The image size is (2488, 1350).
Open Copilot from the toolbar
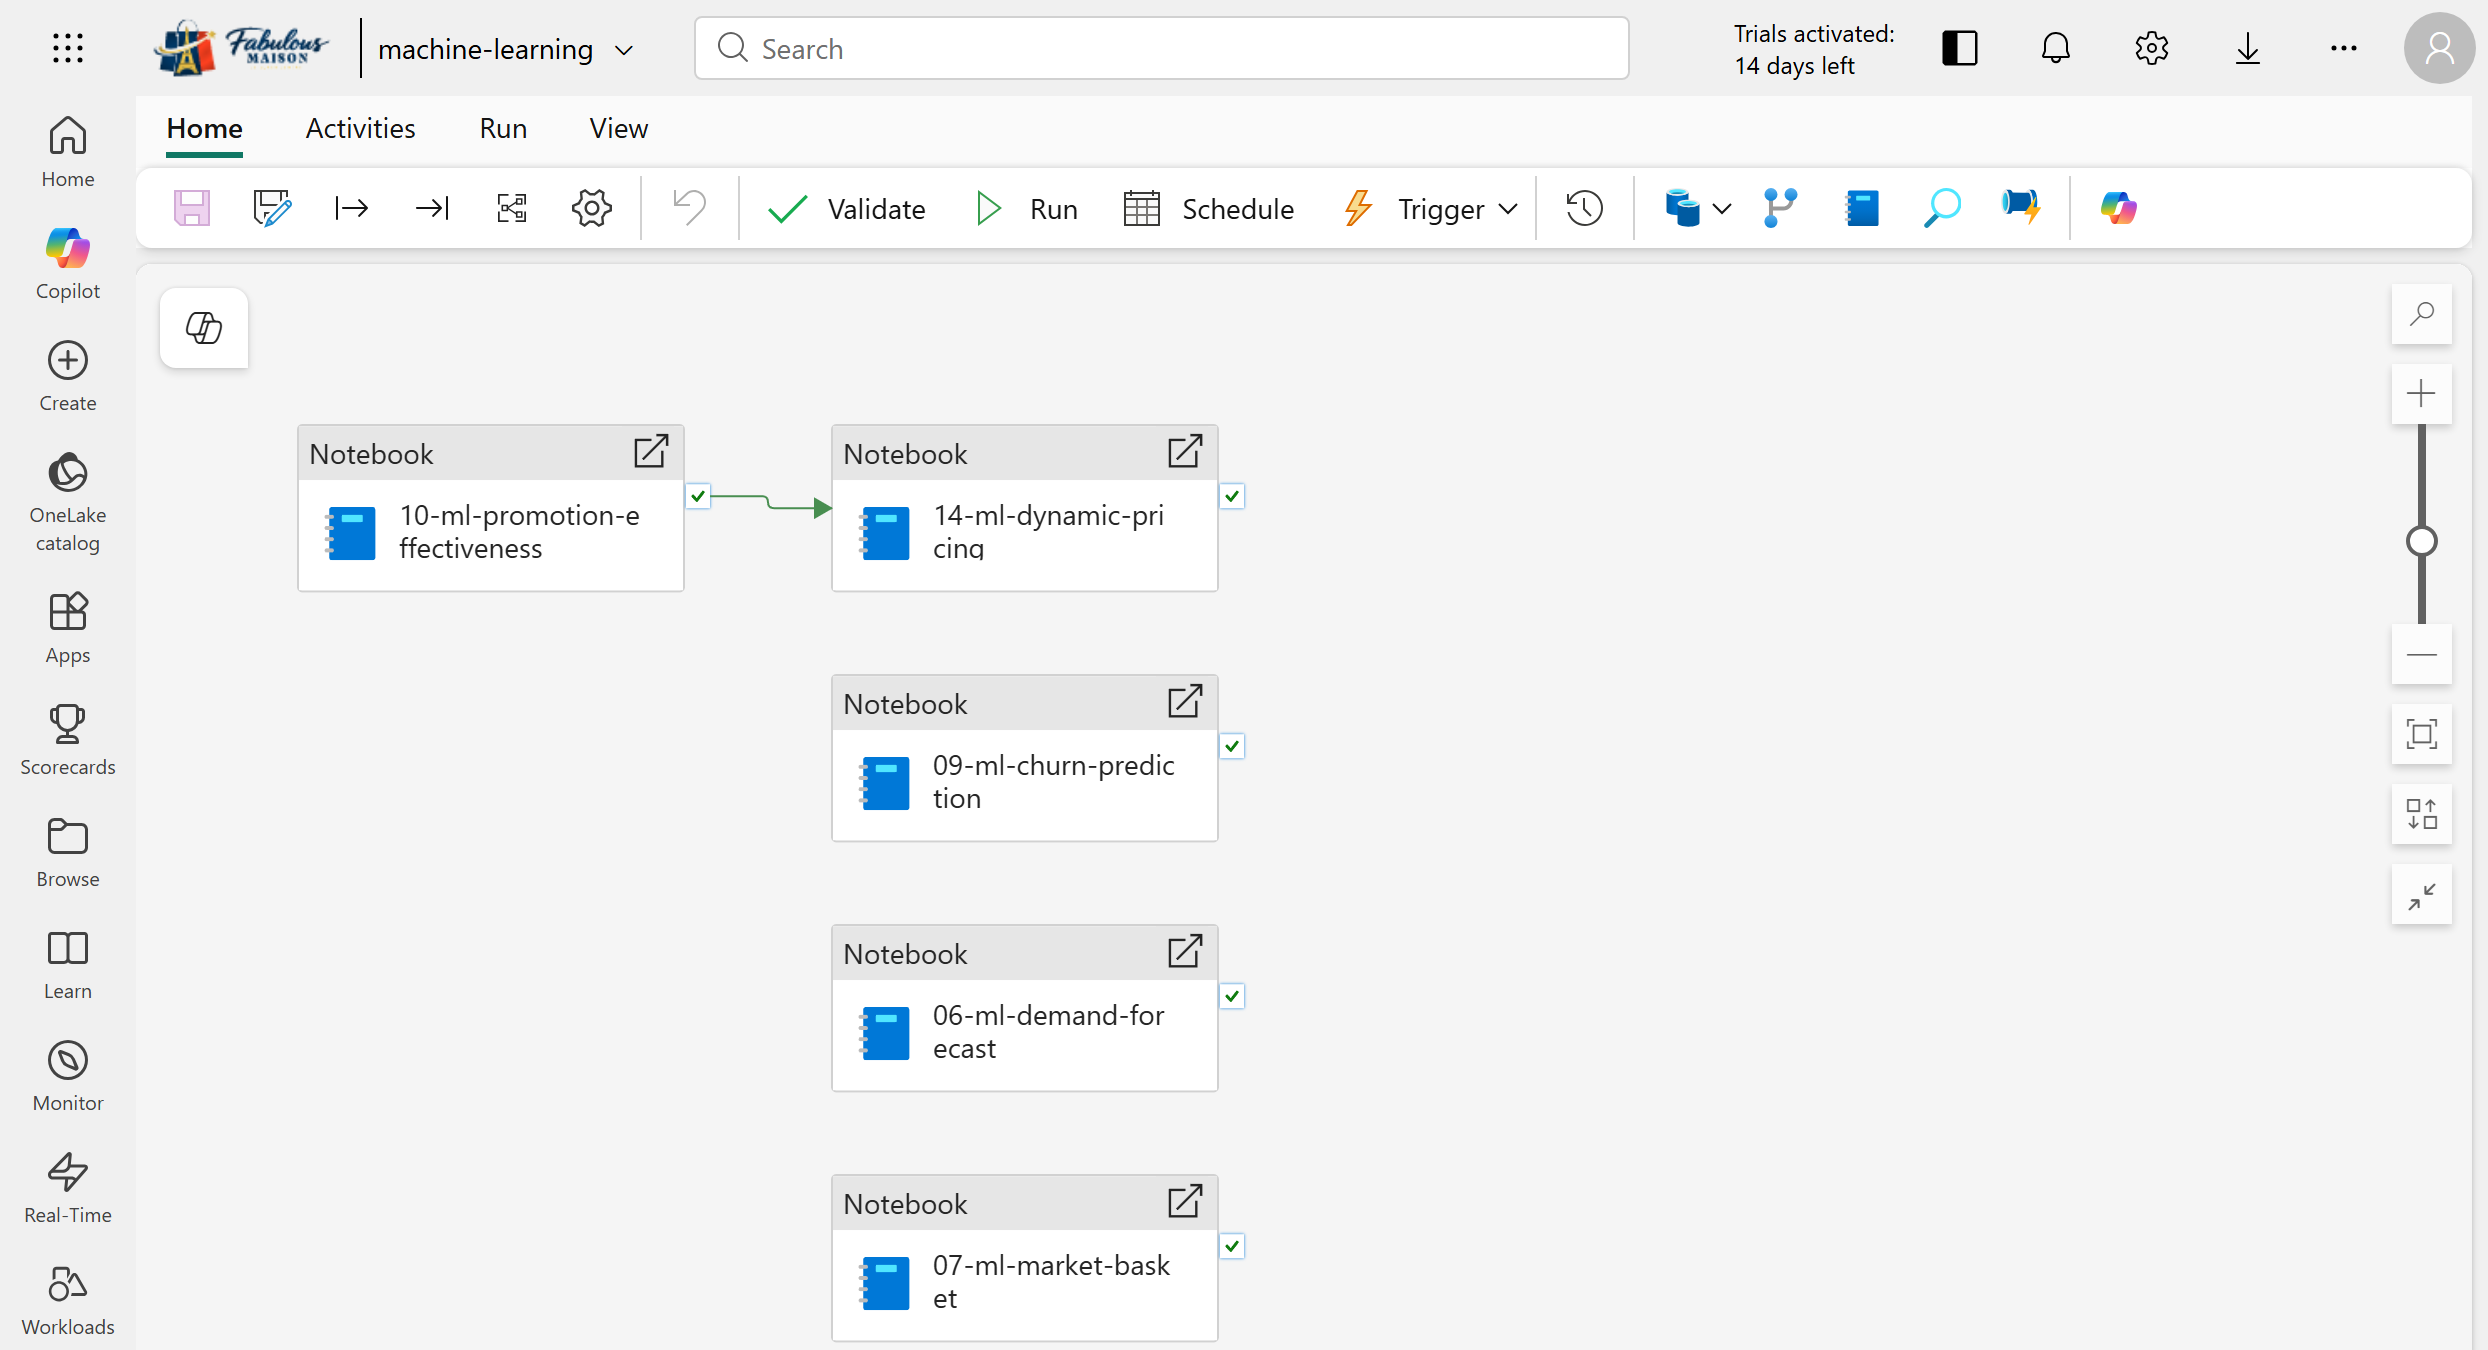pyautogui.click(x=2119, y=208)
